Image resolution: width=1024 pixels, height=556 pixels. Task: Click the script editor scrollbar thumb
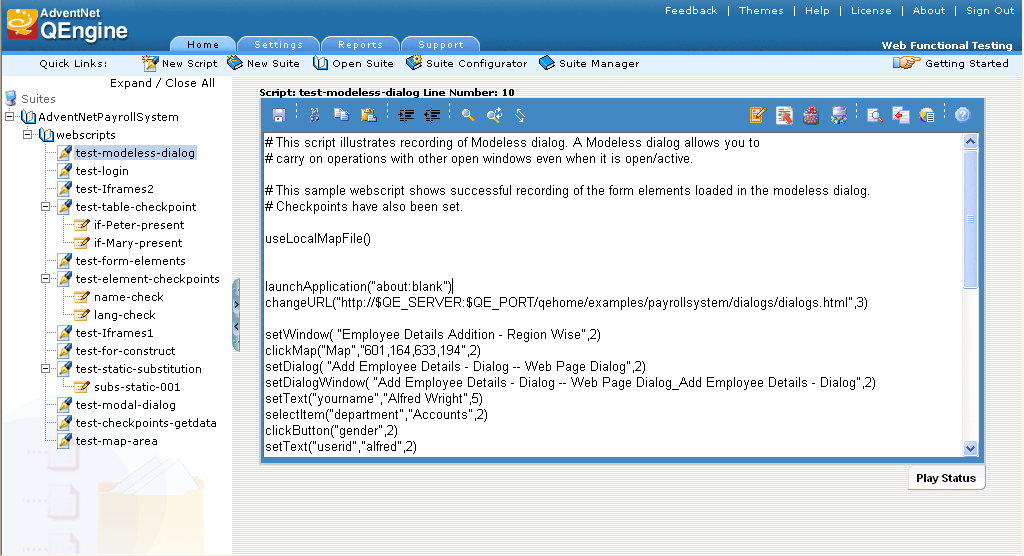tap(970, 218)
